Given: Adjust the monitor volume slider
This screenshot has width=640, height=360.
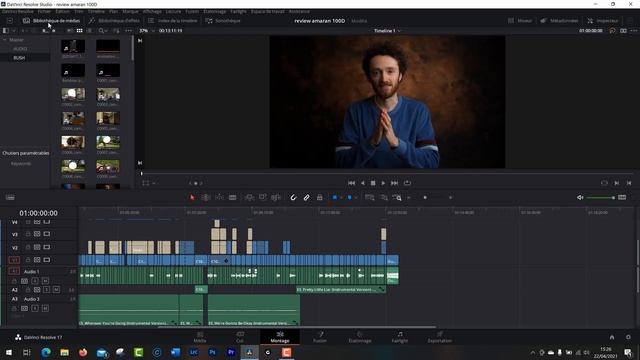Looking at the screenshot, I should click(600, 198).
